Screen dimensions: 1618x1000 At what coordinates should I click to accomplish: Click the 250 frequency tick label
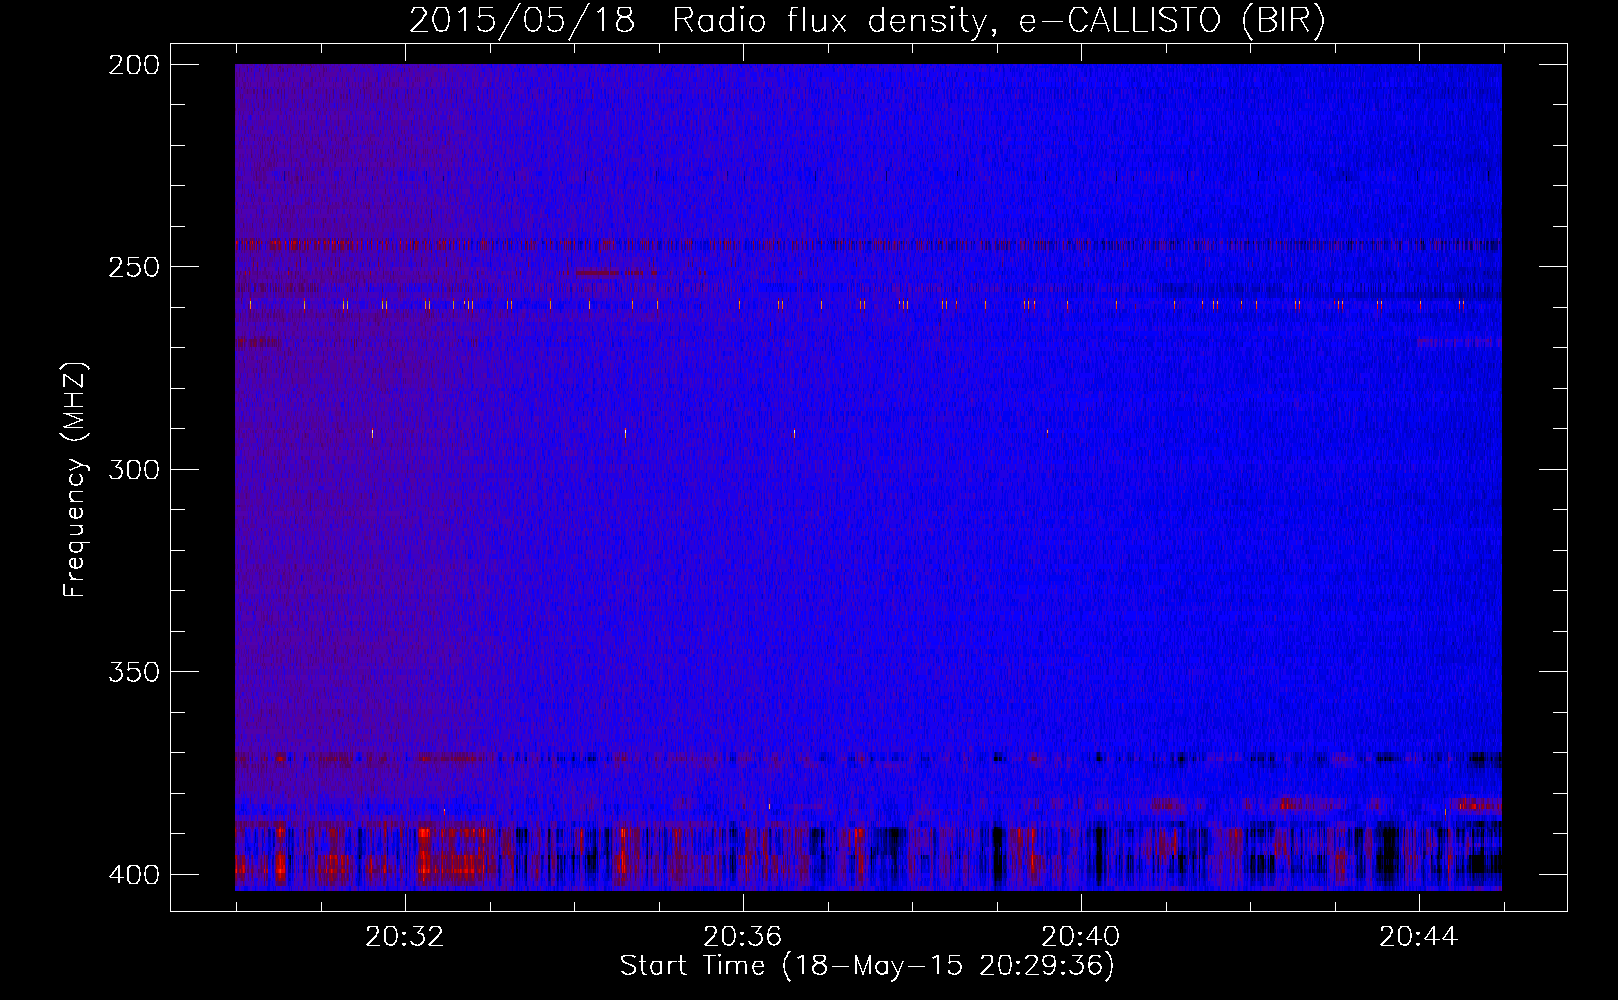click(x=134, y=267)
